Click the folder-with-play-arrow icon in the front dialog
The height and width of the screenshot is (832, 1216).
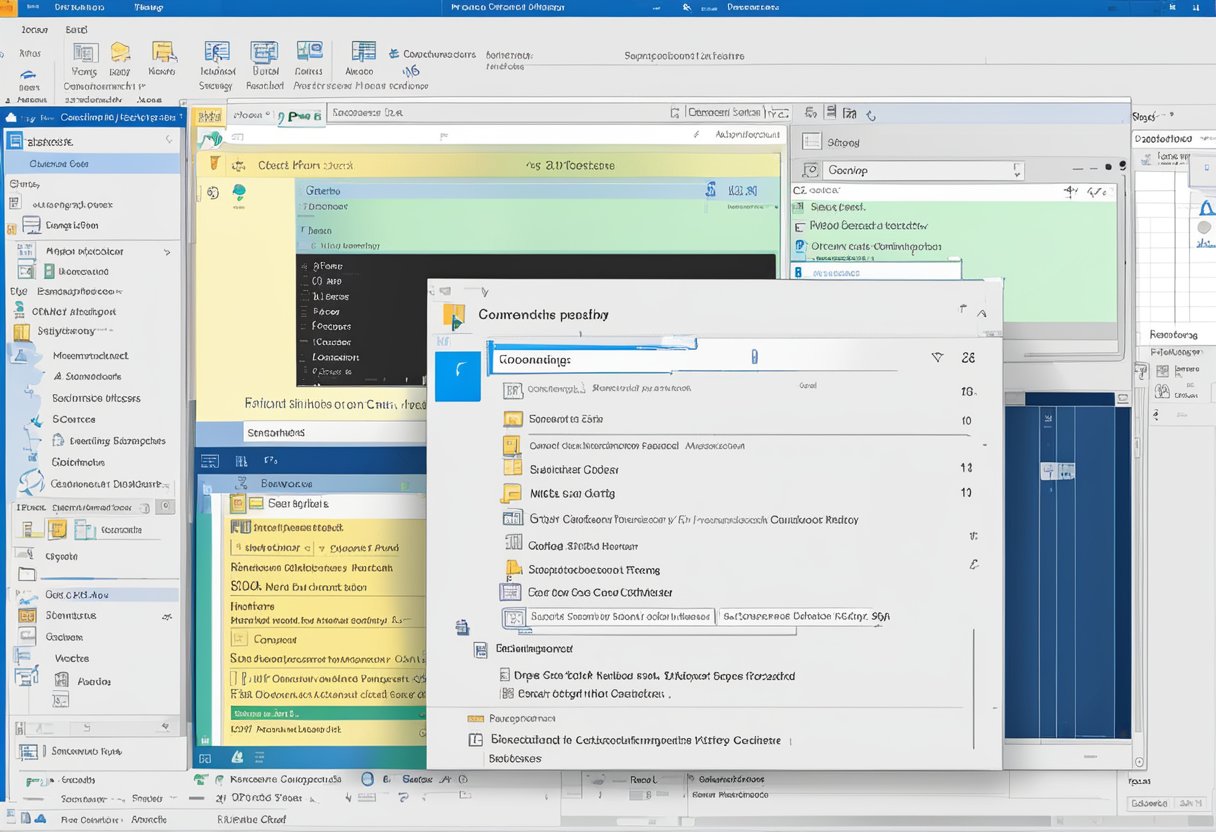[x=454, y=315]
